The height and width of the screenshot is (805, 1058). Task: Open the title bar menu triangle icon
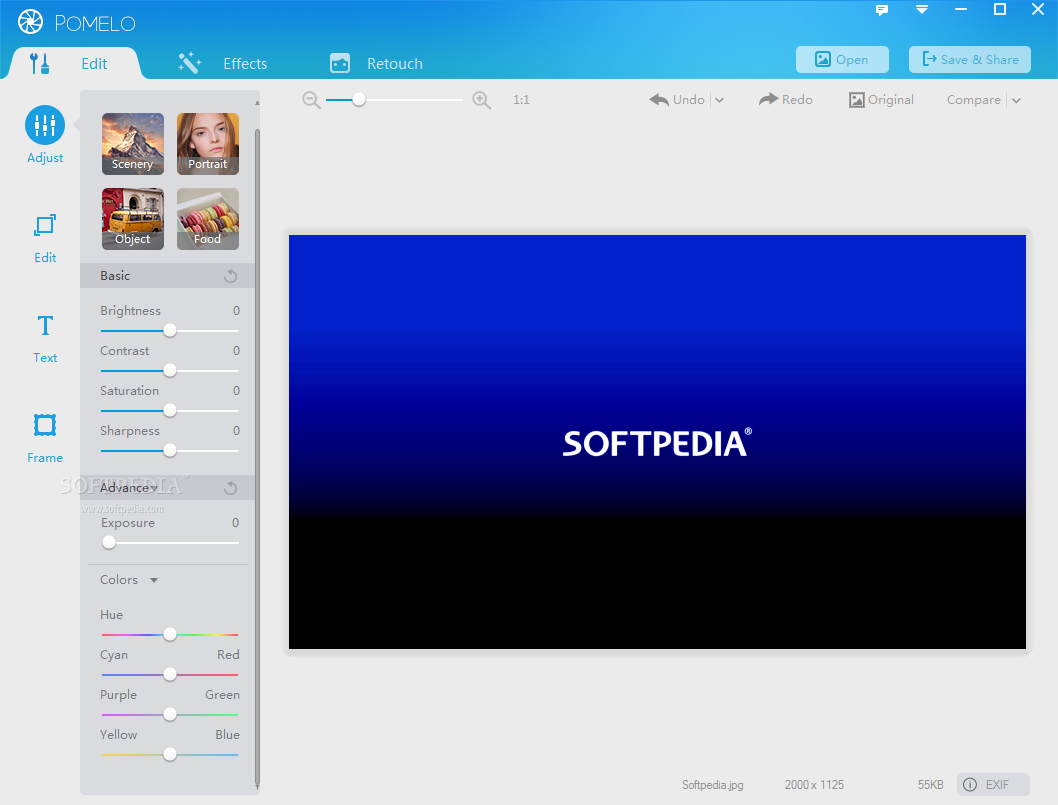[922, 9]
